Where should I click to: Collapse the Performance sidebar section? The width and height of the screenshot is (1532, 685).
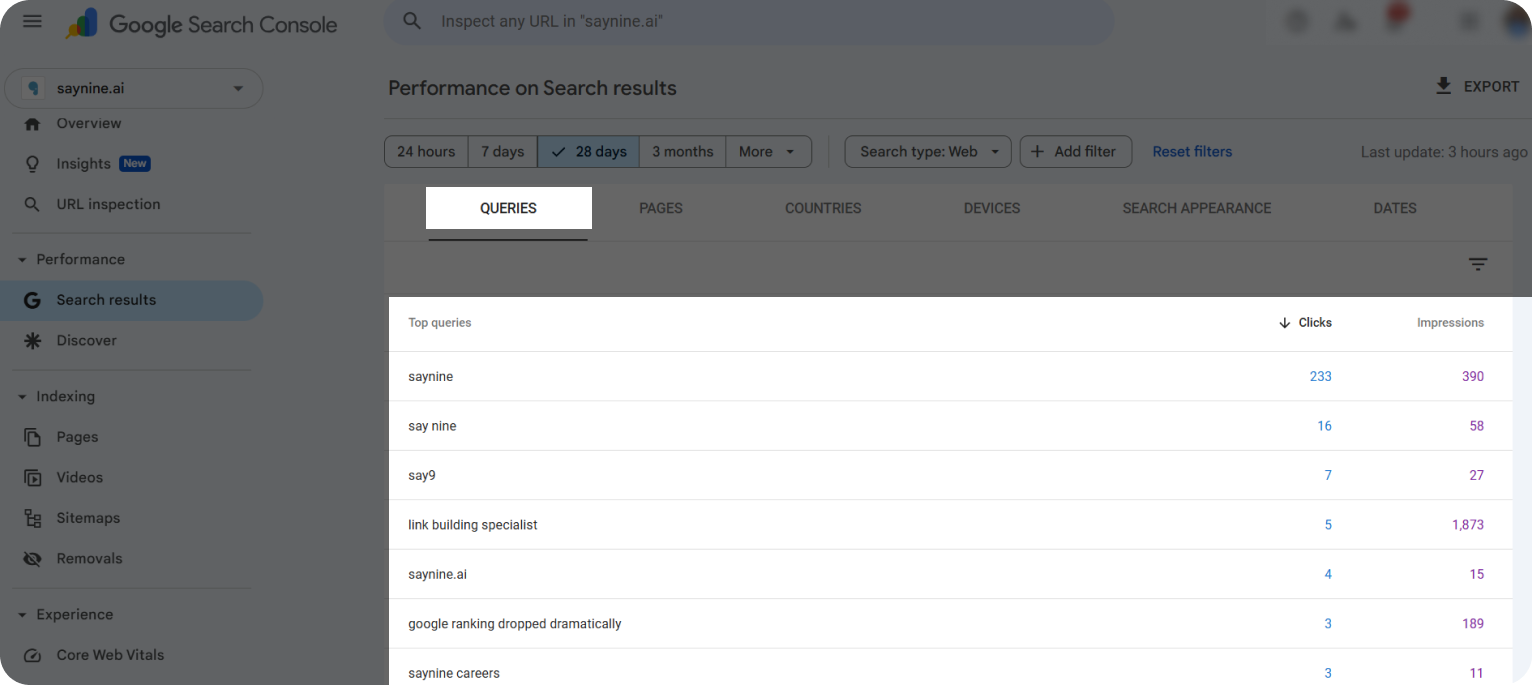(x=22, y=260)
